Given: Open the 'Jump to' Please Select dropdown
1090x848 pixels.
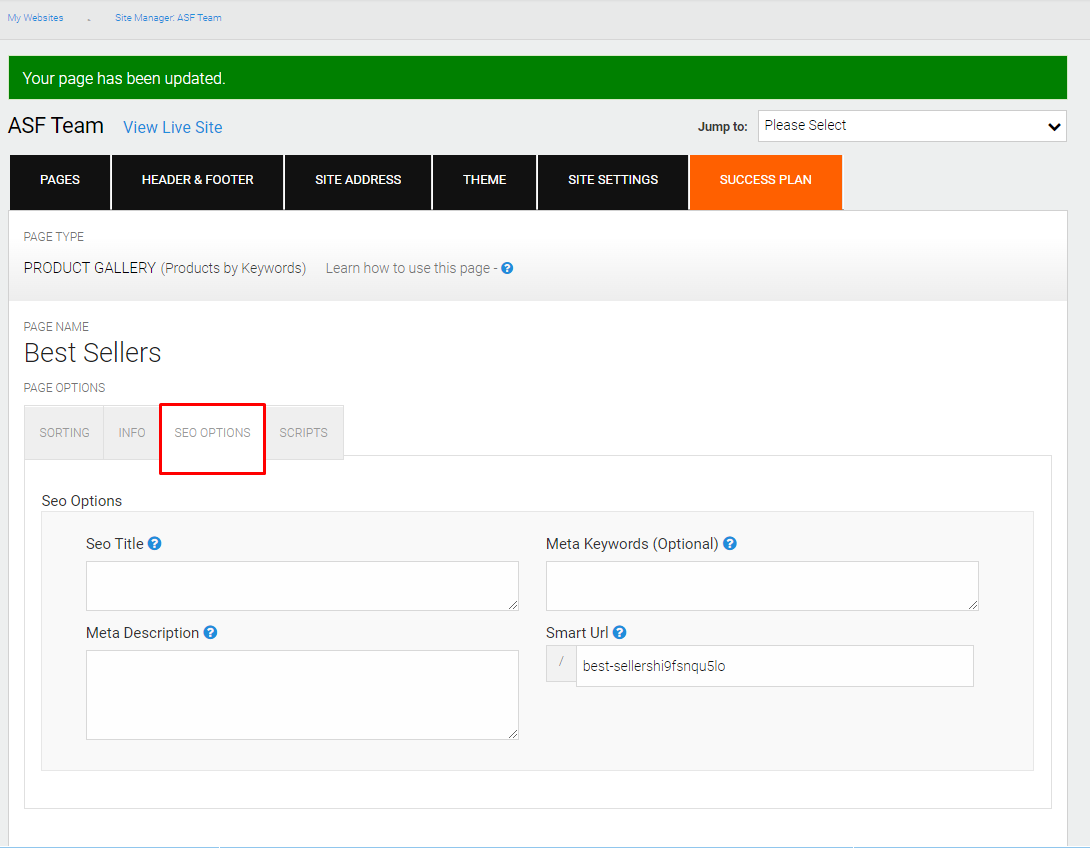Looking at the screenshot, I should coord(912,126).
